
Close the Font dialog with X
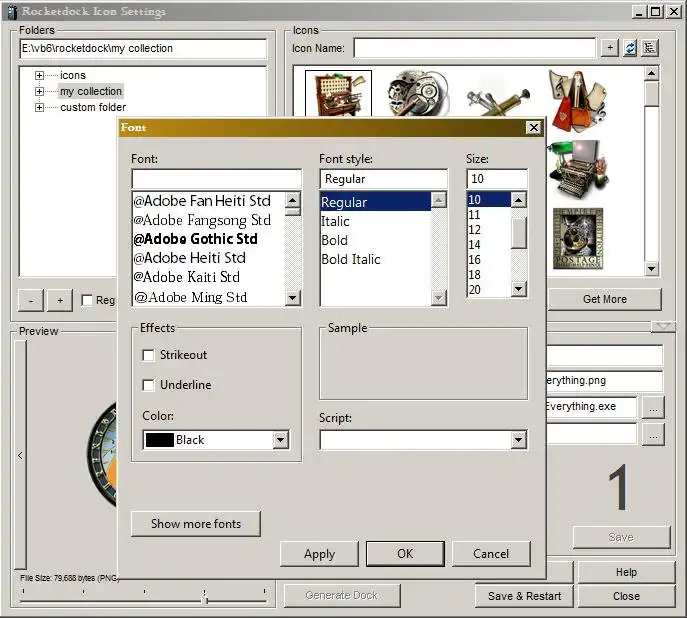tap(534, 127)
